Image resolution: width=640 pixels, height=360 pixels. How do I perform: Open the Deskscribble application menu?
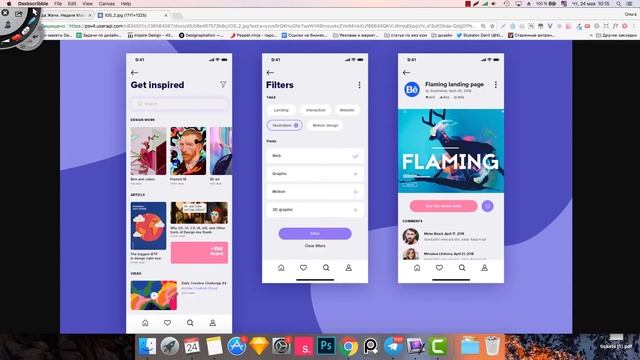tap(33, 4)
